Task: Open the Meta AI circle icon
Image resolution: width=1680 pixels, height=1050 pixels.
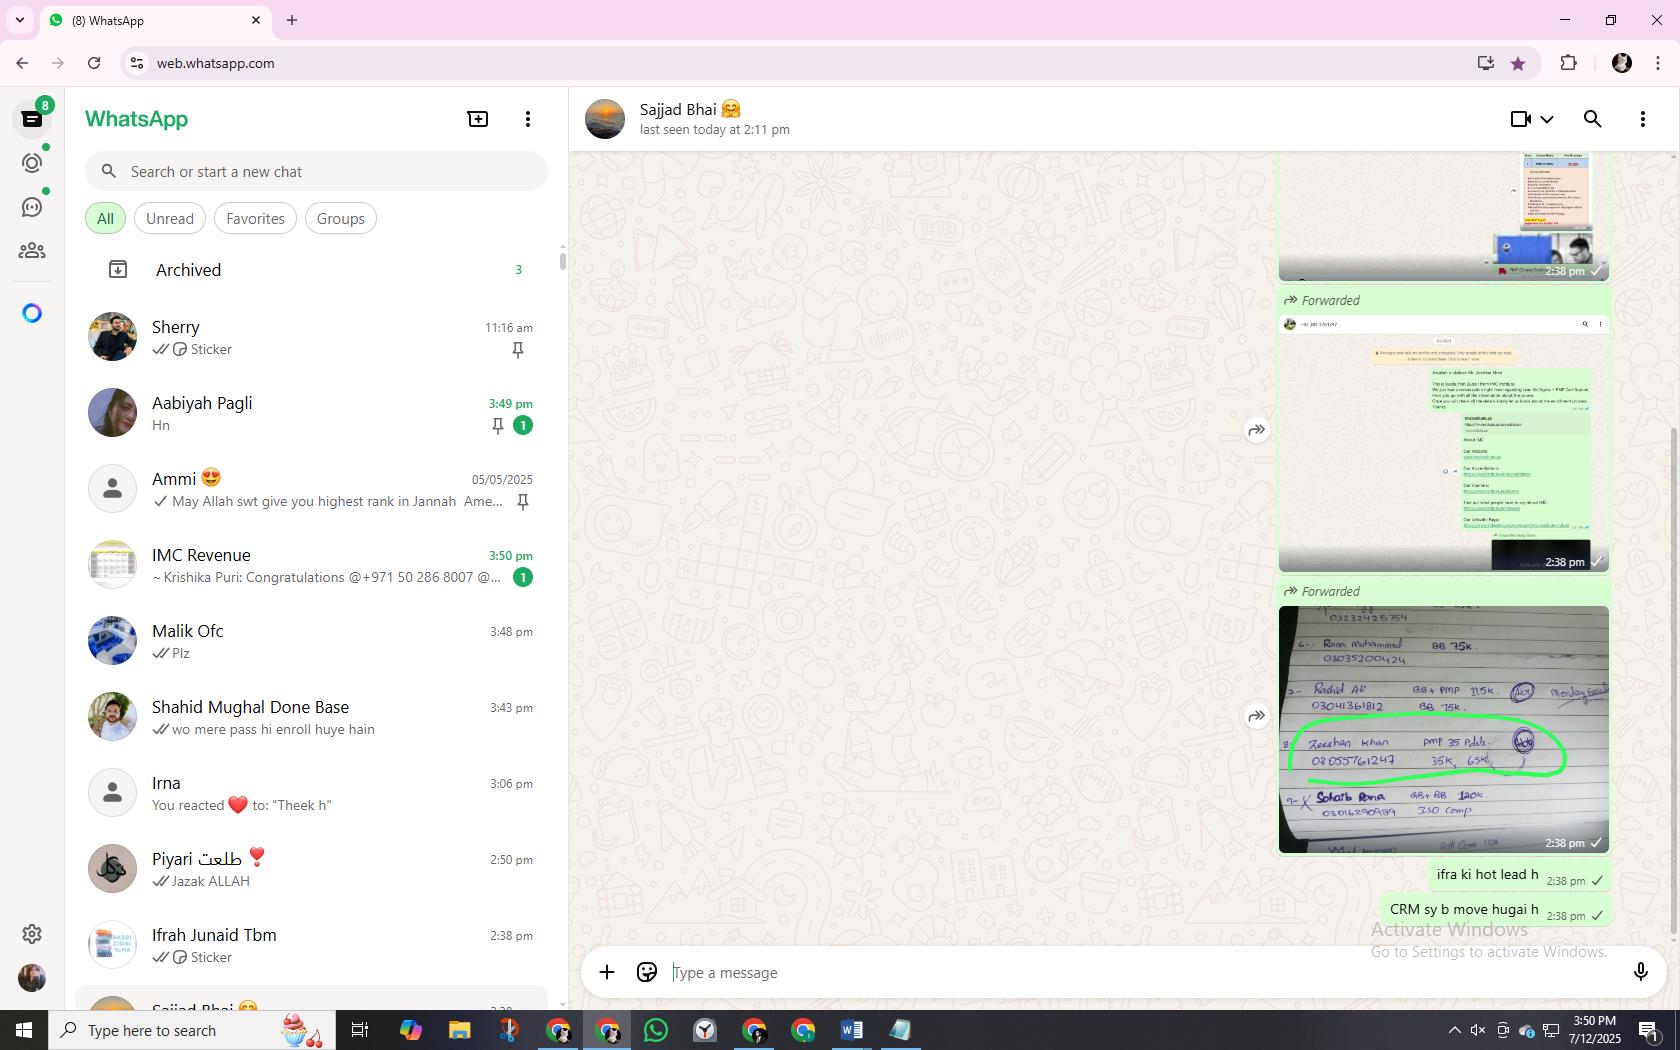Action: coord(32,313)
